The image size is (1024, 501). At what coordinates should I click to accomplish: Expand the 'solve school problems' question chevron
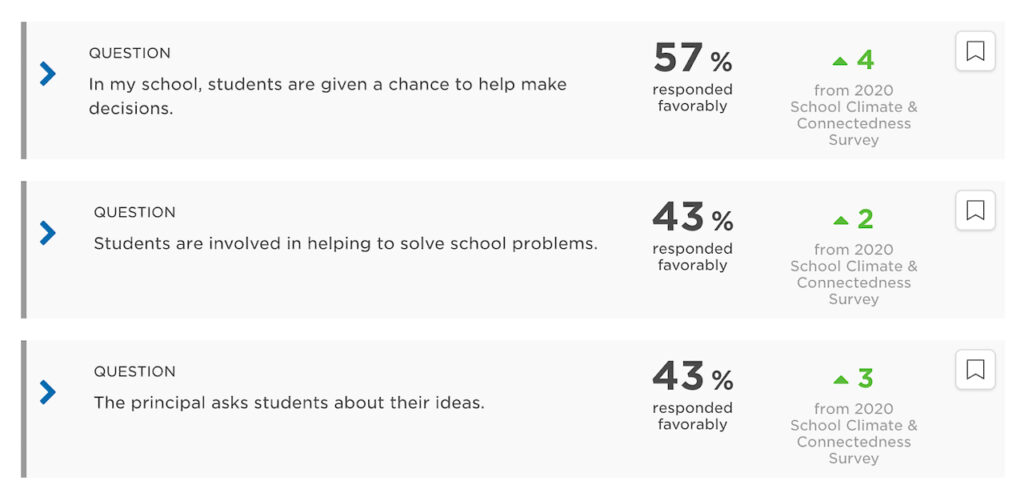(48, 233)
